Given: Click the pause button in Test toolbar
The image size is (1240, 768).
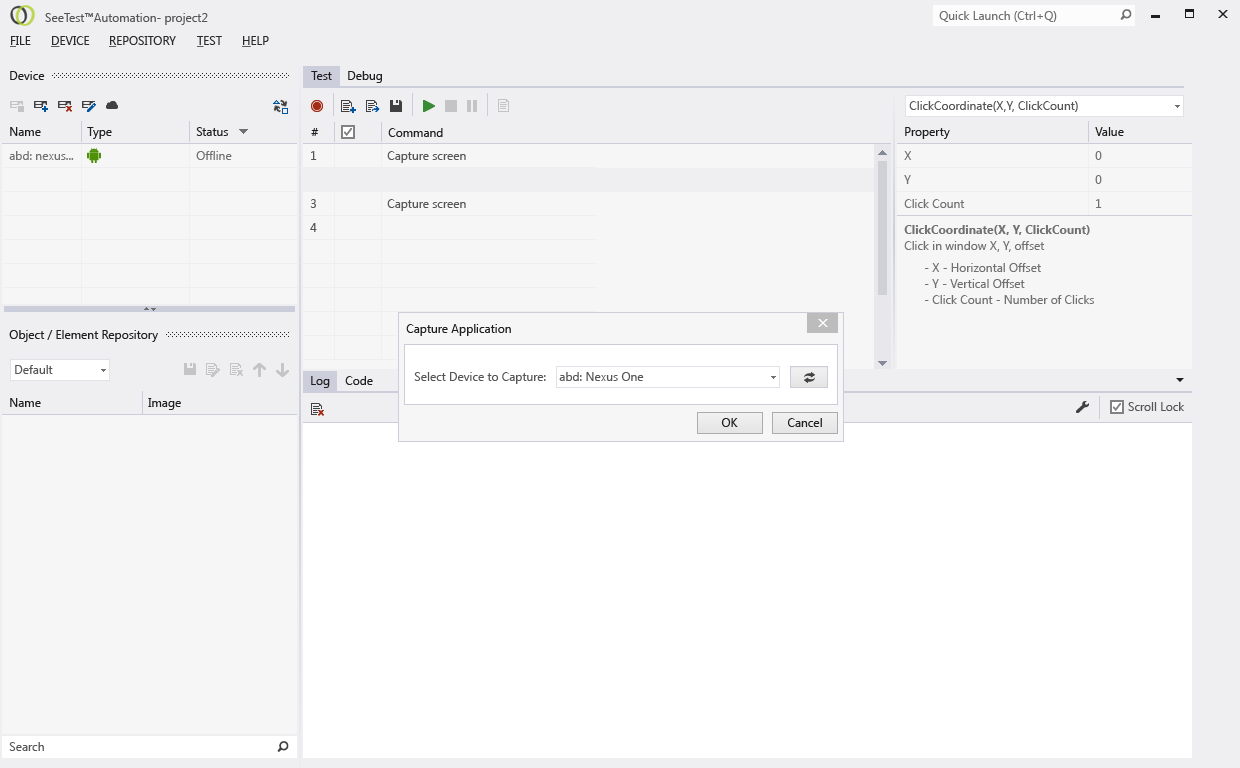Looking at the screenshot, I should pos(472,106).
